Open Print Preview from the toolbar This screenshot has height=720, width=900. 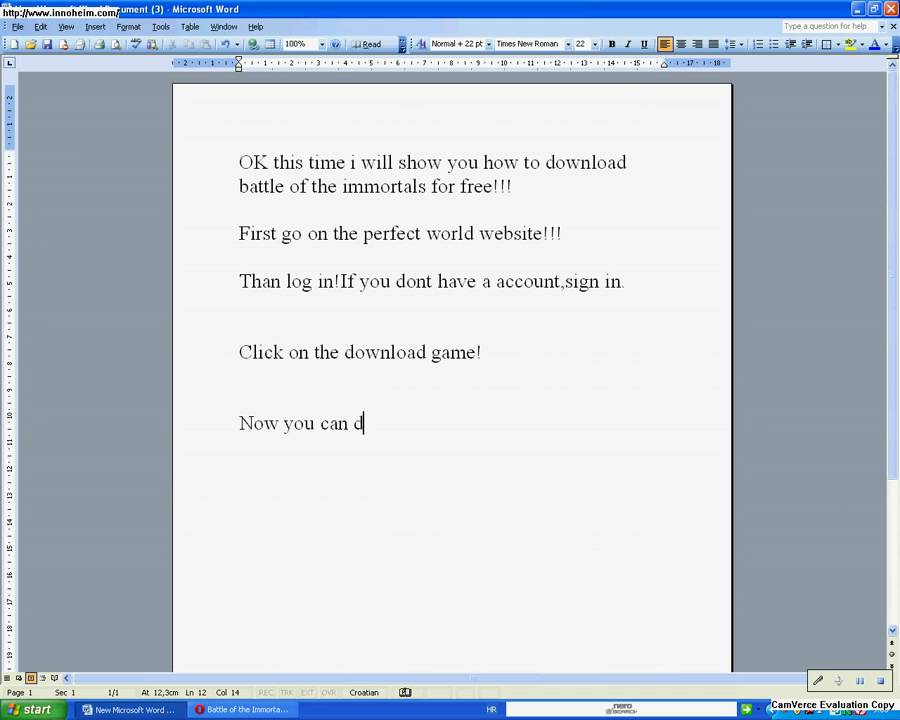(115, 44)
